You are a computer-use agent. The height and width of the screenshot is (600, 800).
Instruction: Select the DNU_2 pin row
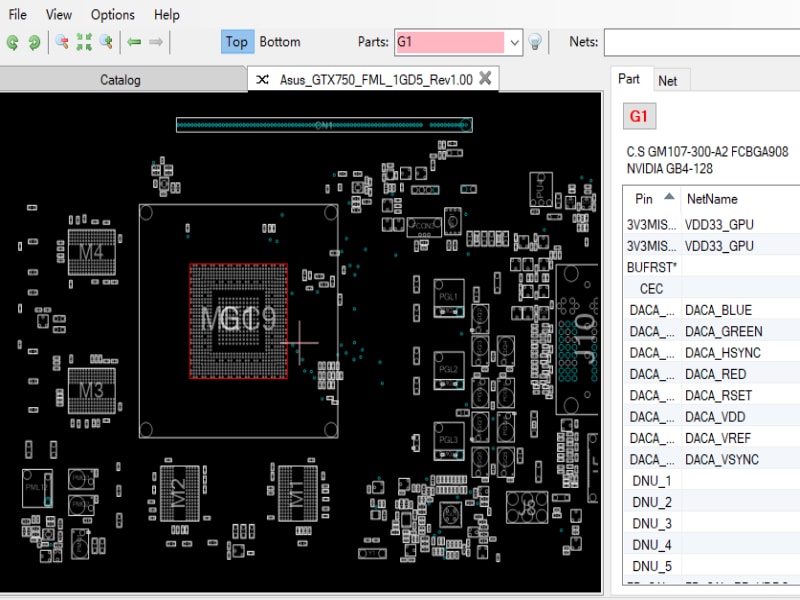711,503
